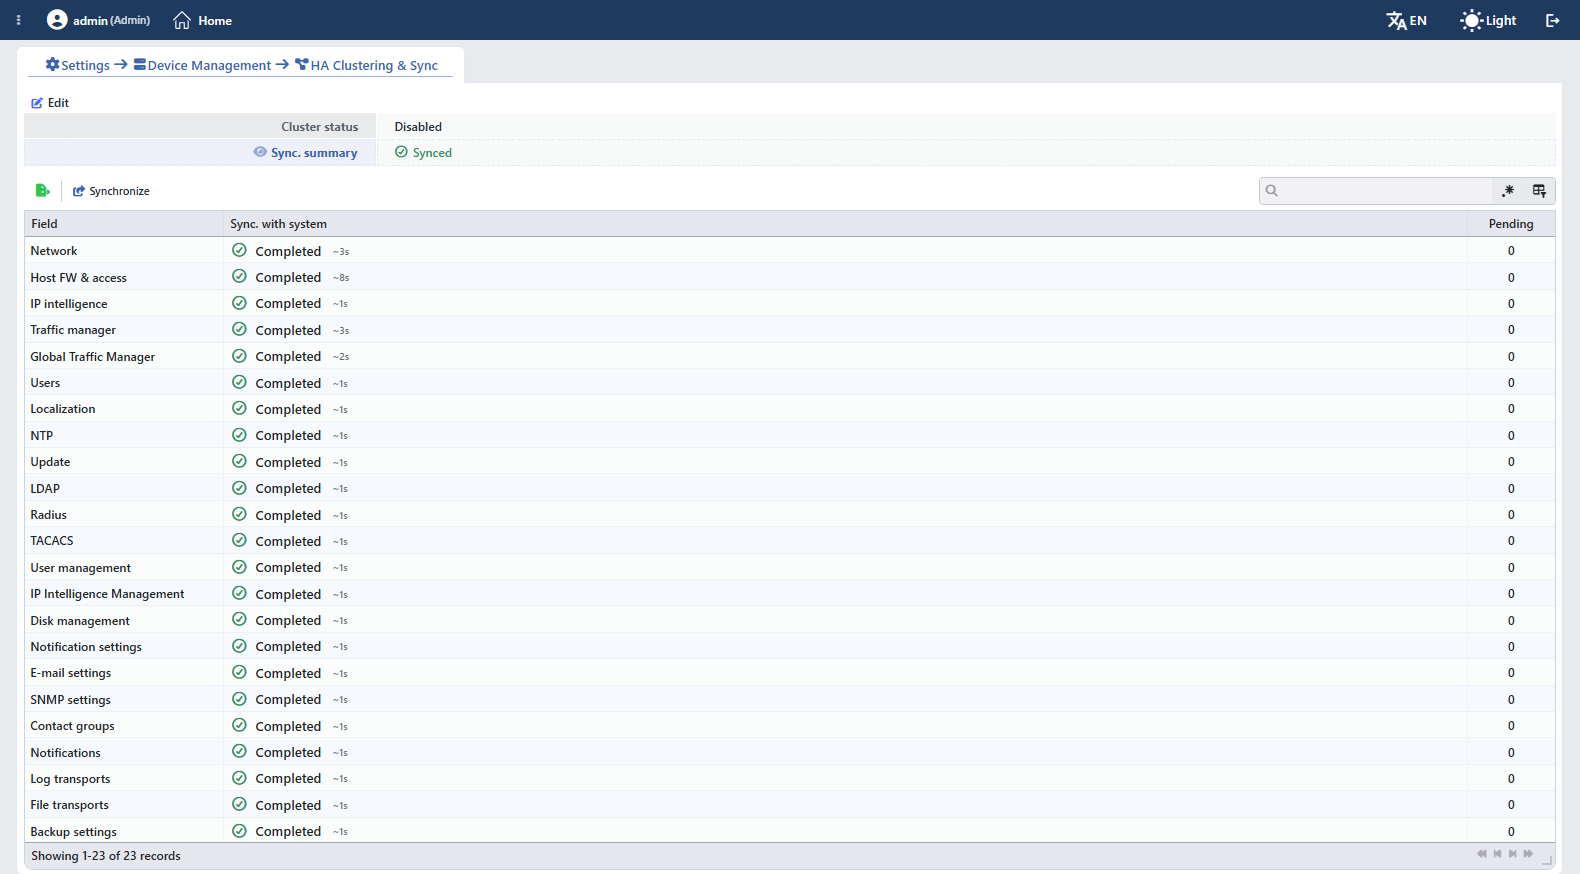The image size is (1580, 874).
Task: Select the TACACS row
Action: 790,541
